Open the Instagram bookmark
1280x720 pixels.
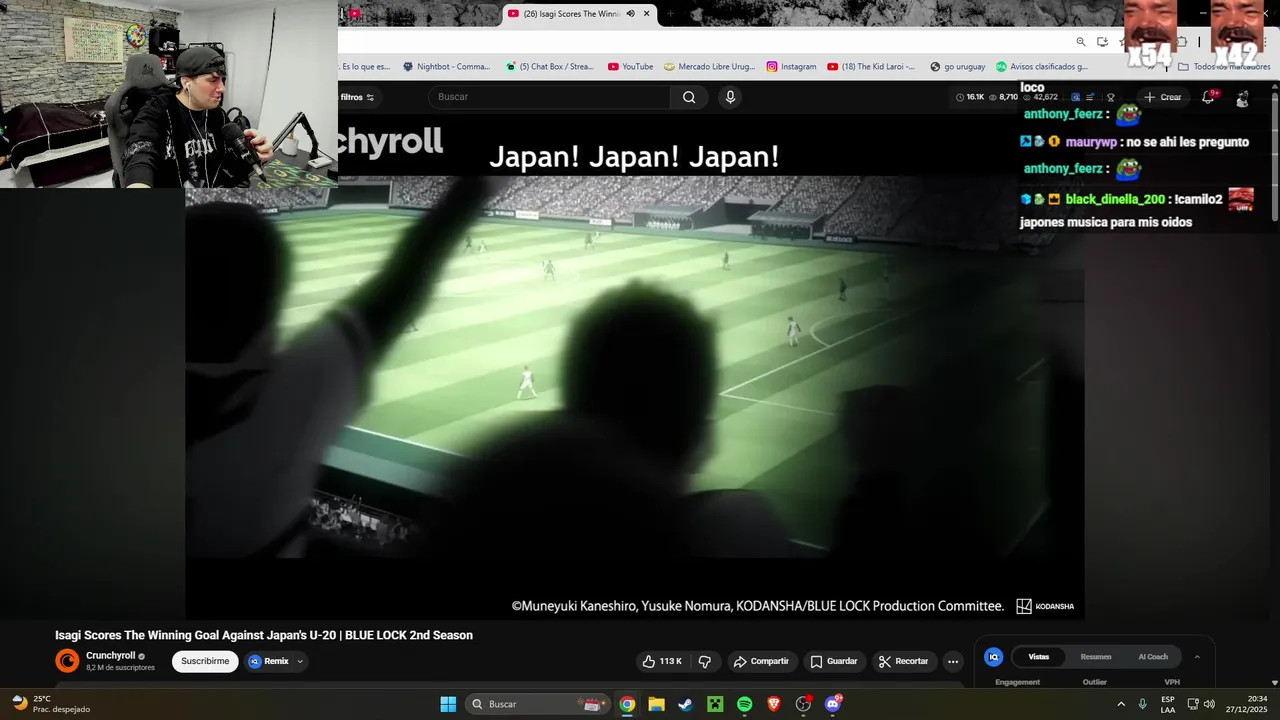791,67
